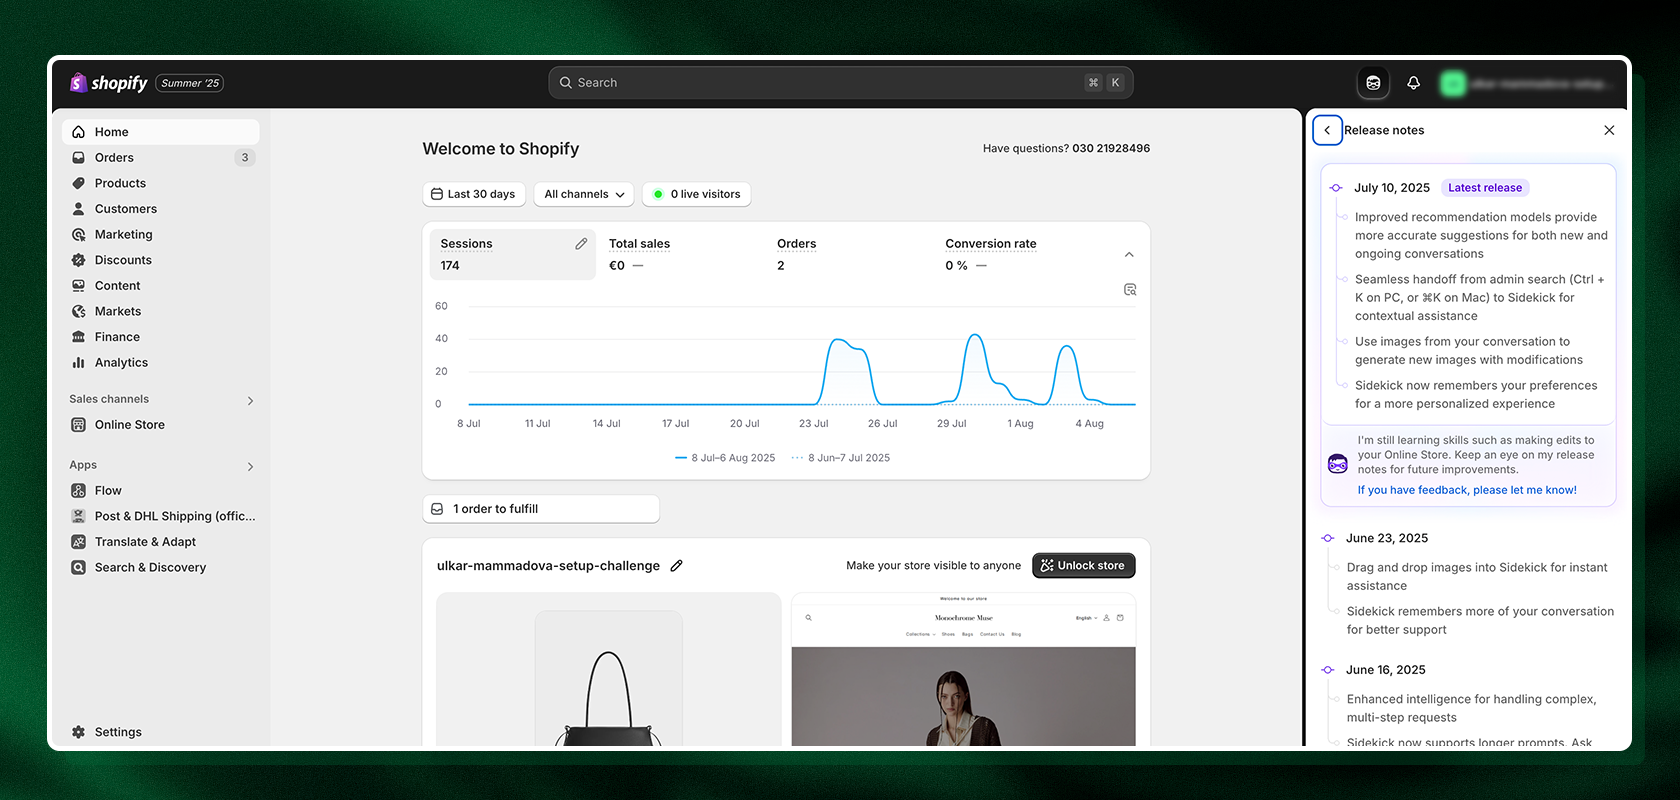Click the Finance bank icon
This screenshot has height=800, width=1680.
pyautogui.click(x=78, y=337)
